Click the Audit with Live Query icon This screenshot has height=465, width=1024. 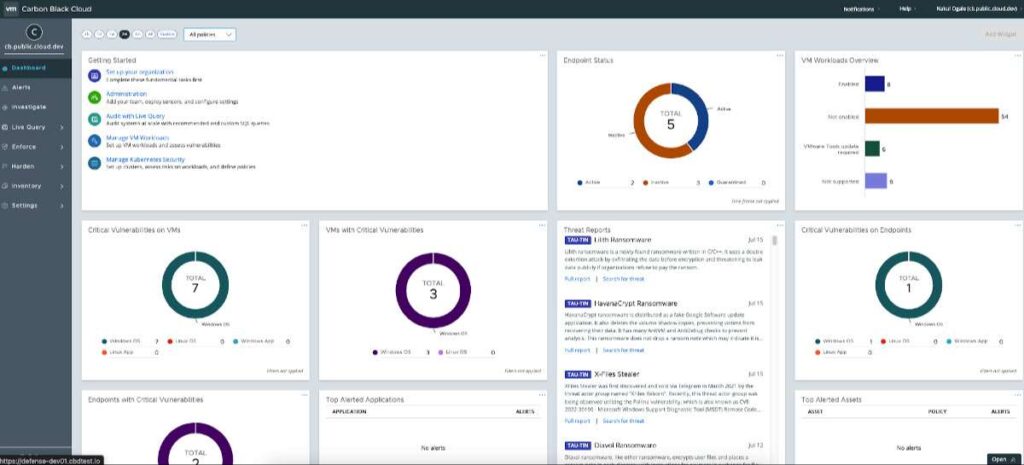click(x=95, y=119)
